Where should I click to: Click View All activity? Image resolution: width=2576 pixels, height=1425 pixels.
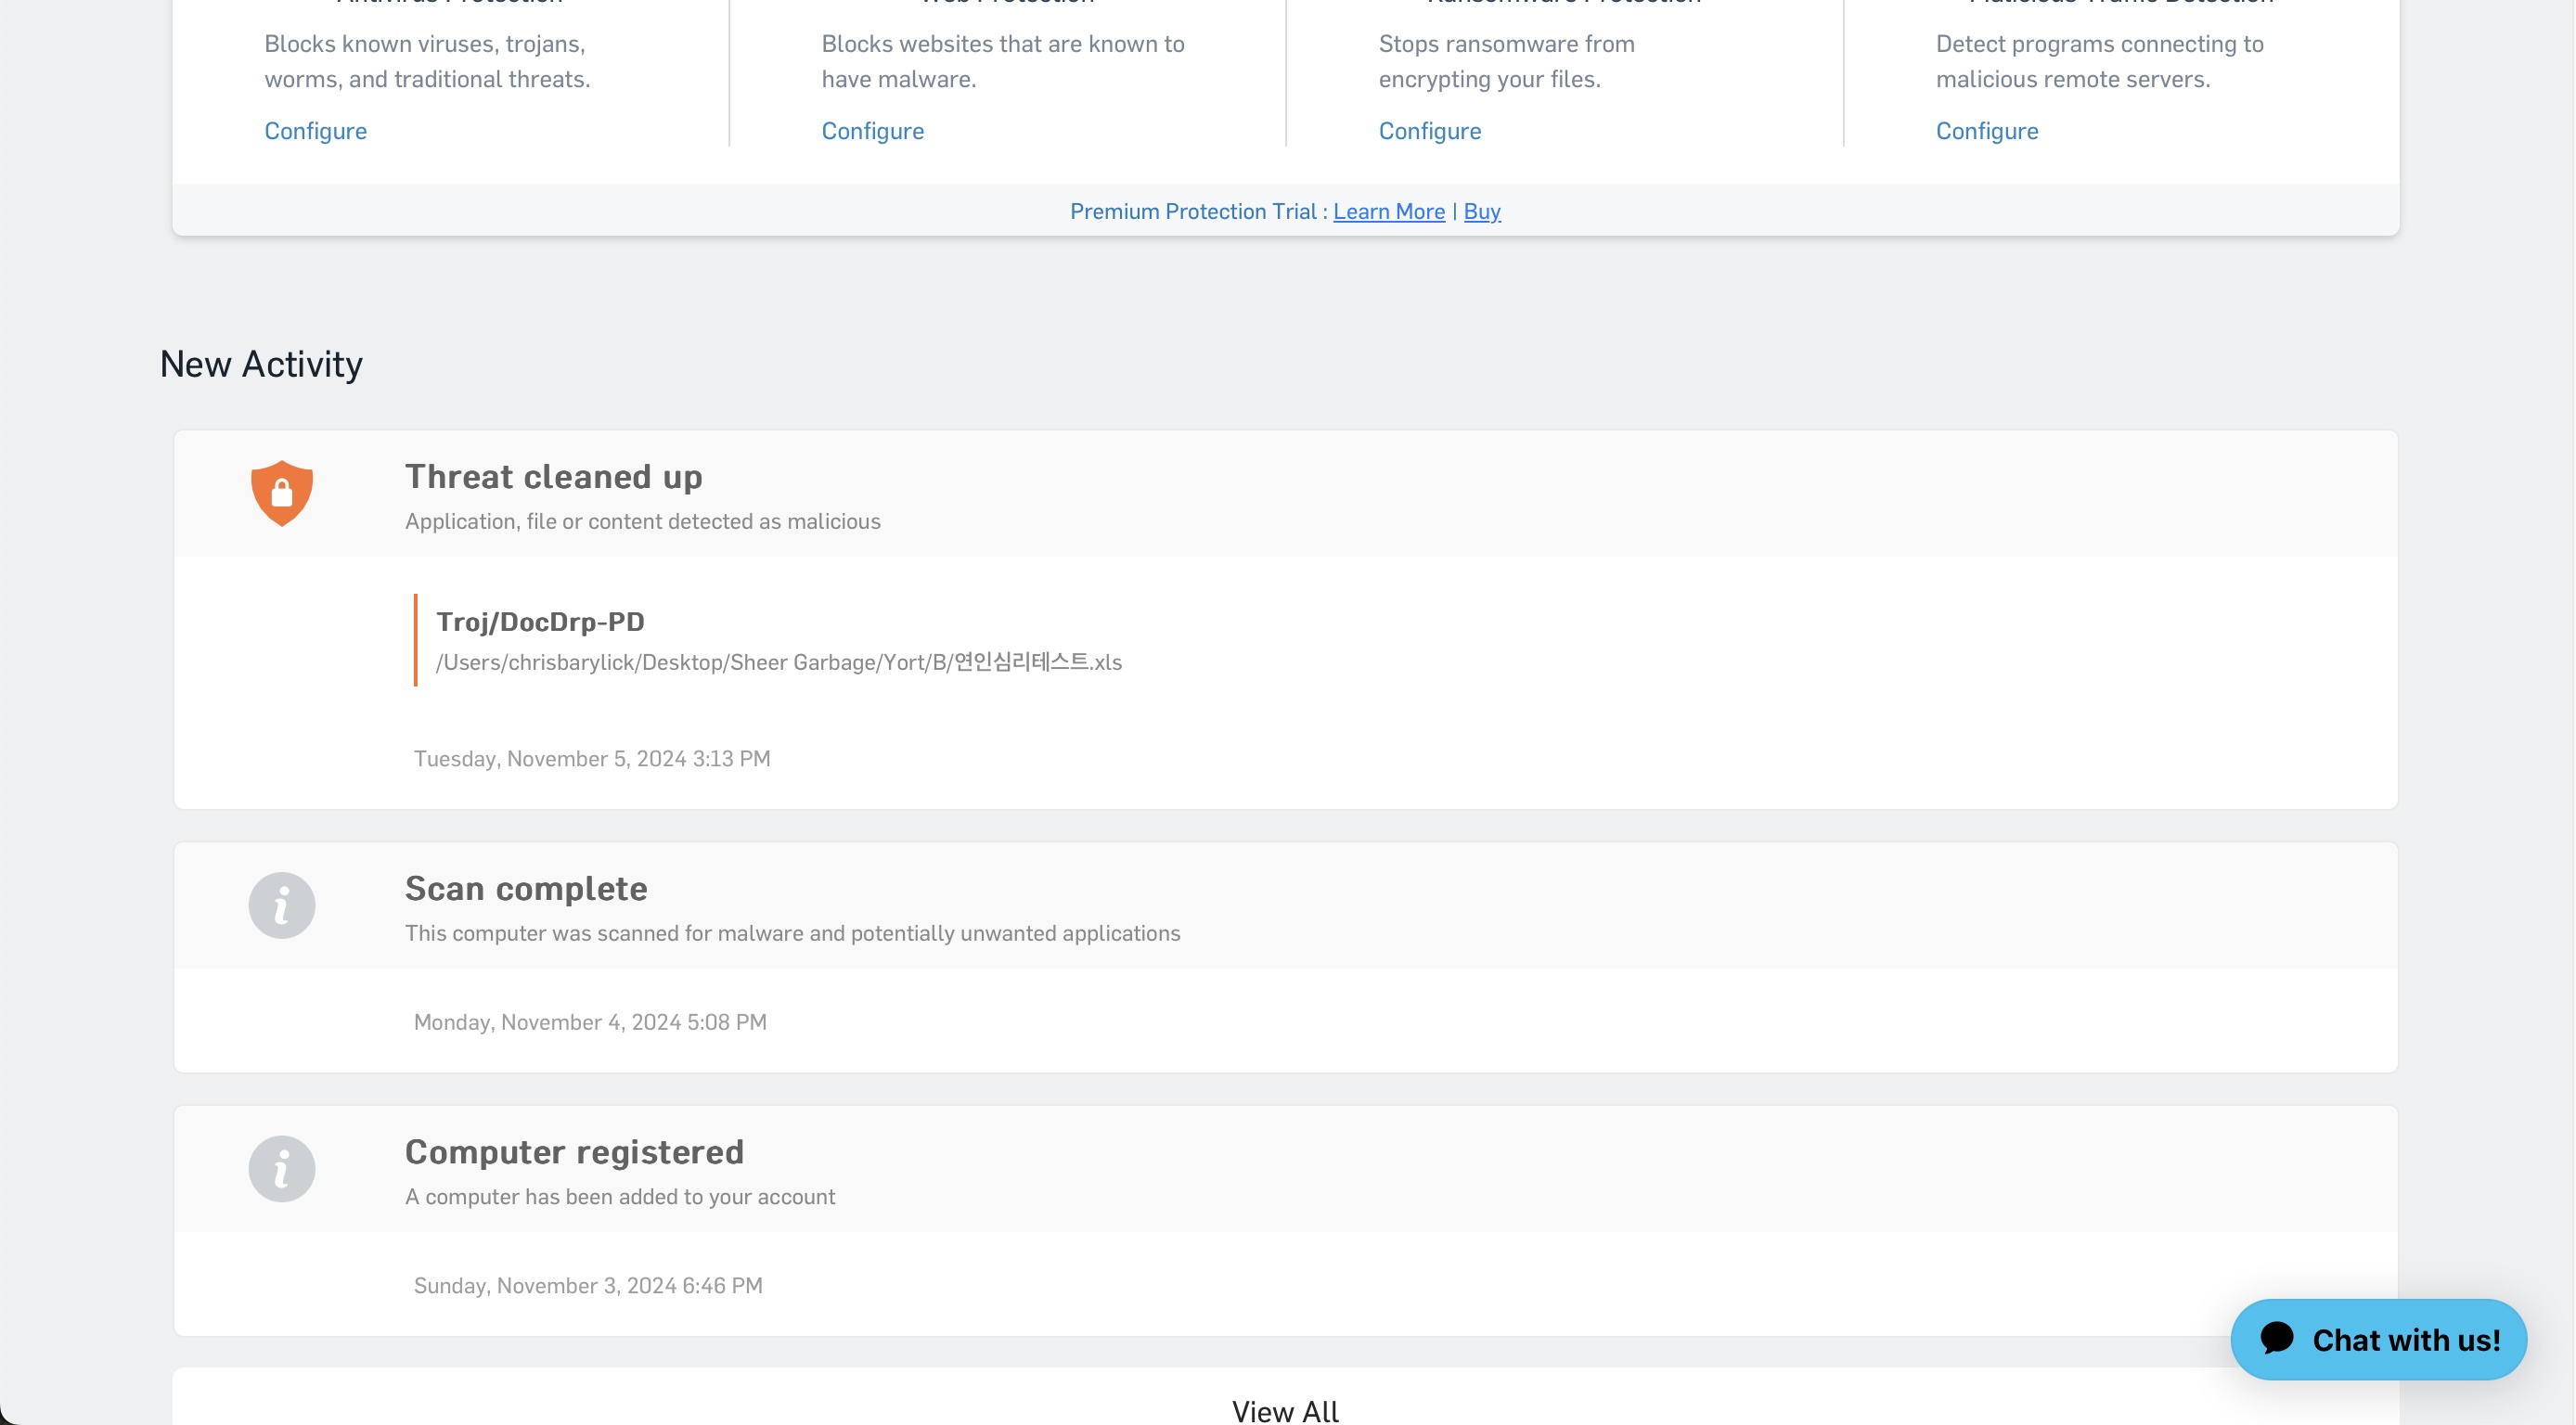point(1284,1408)
